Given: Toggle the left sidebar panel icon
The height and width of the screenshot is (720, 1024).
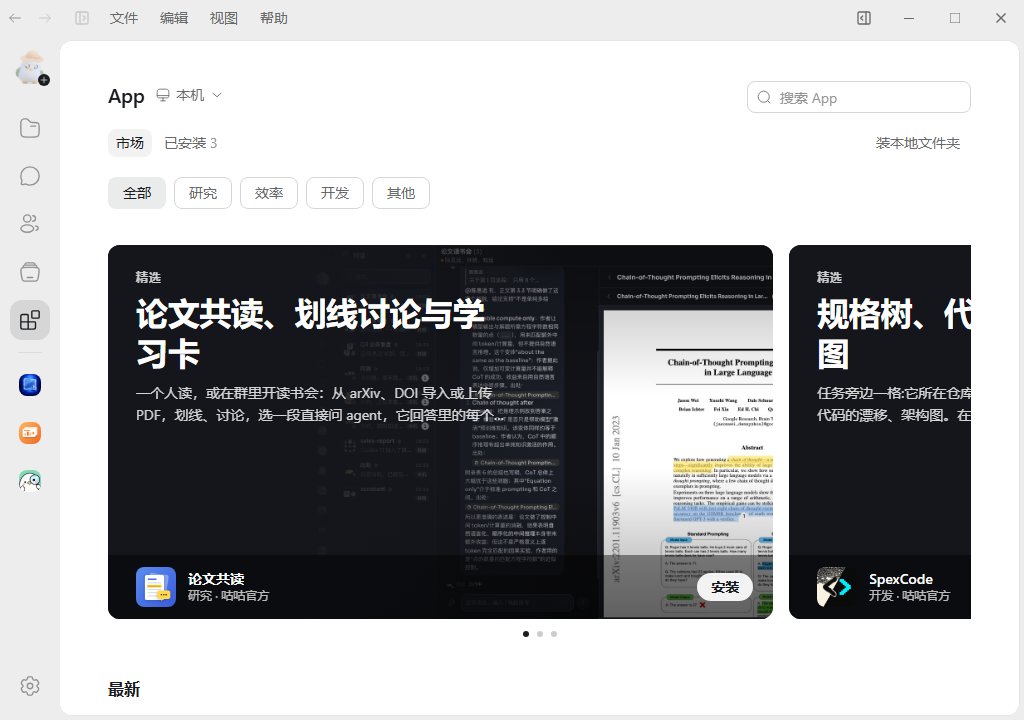Looking at the screenshot, I should 82,18.
